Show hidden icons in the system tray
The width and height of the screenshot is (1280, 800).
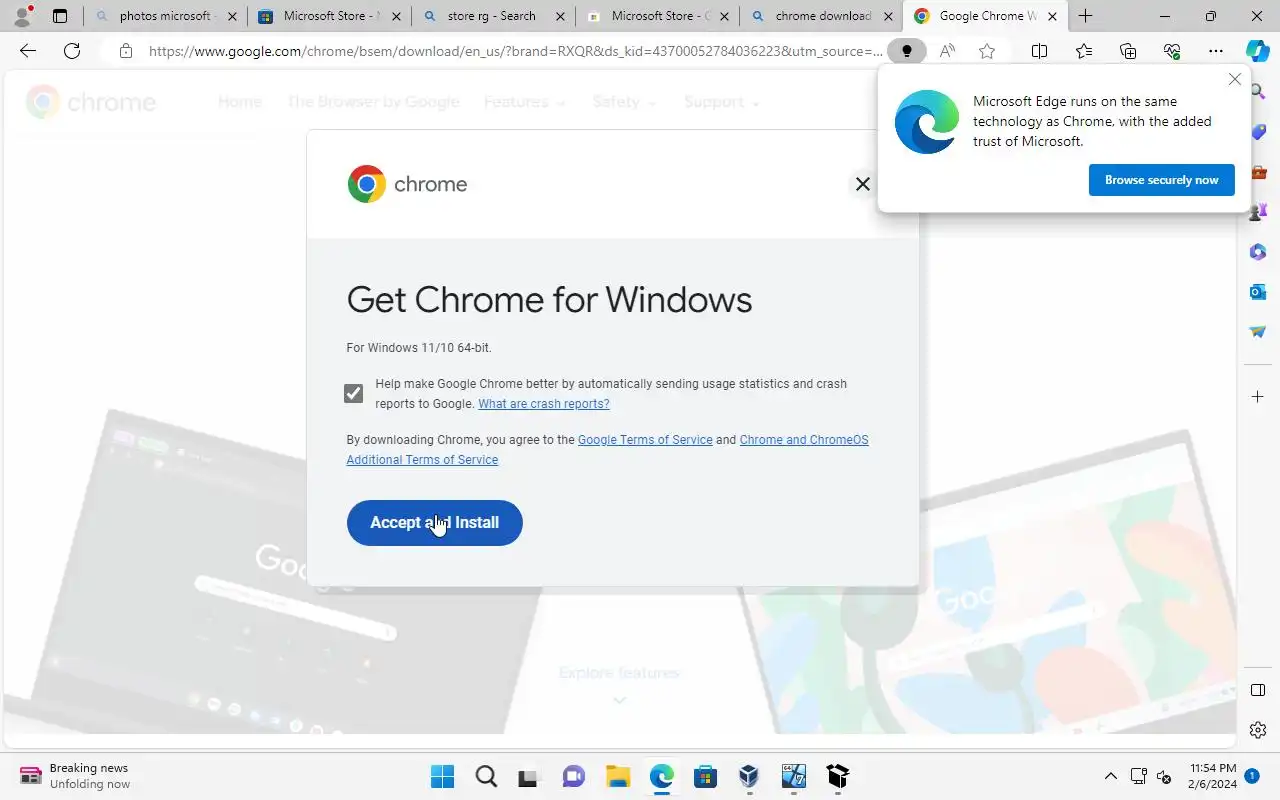pyautogui.click(x=1110, y=776)
